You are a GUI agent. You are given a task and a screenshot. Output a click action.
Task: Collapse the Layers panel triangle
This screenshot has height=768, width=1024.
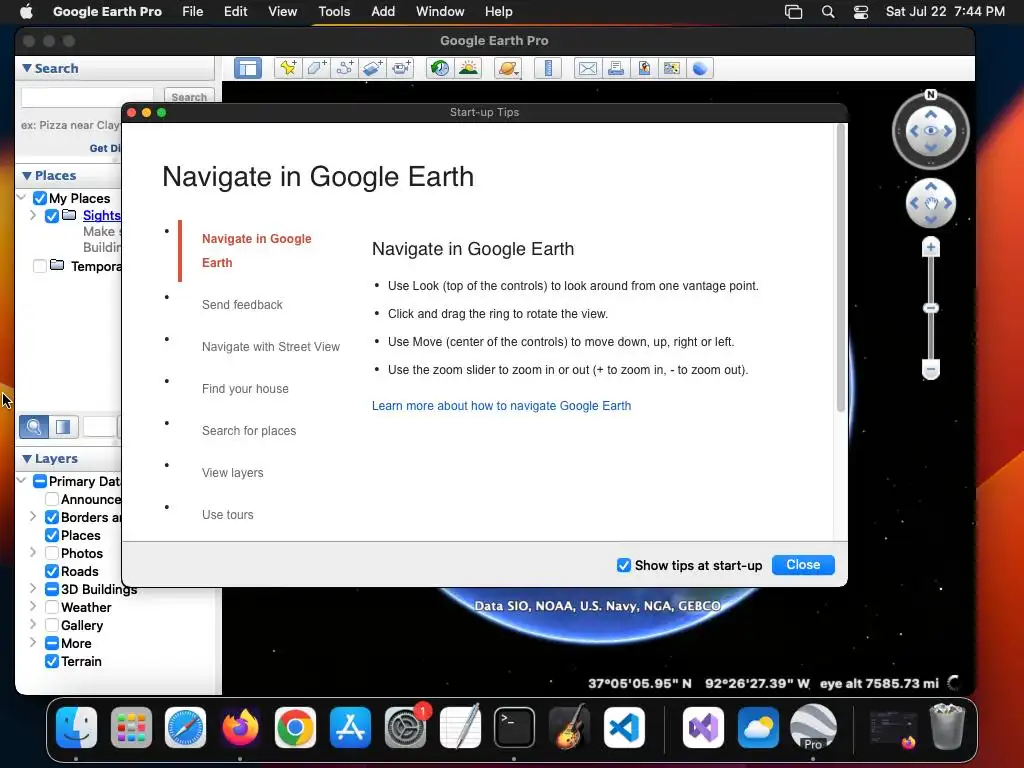27,459
